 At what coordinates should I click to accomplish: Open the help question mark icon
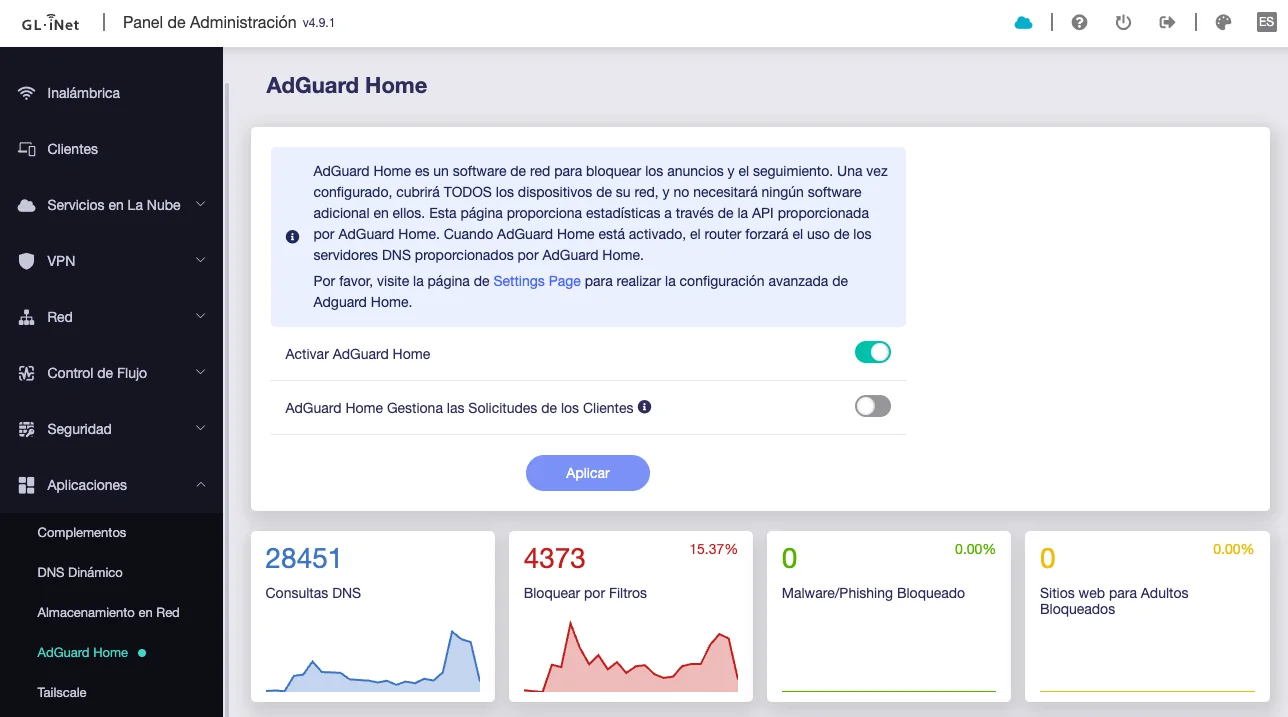[x=1079, y=23]
